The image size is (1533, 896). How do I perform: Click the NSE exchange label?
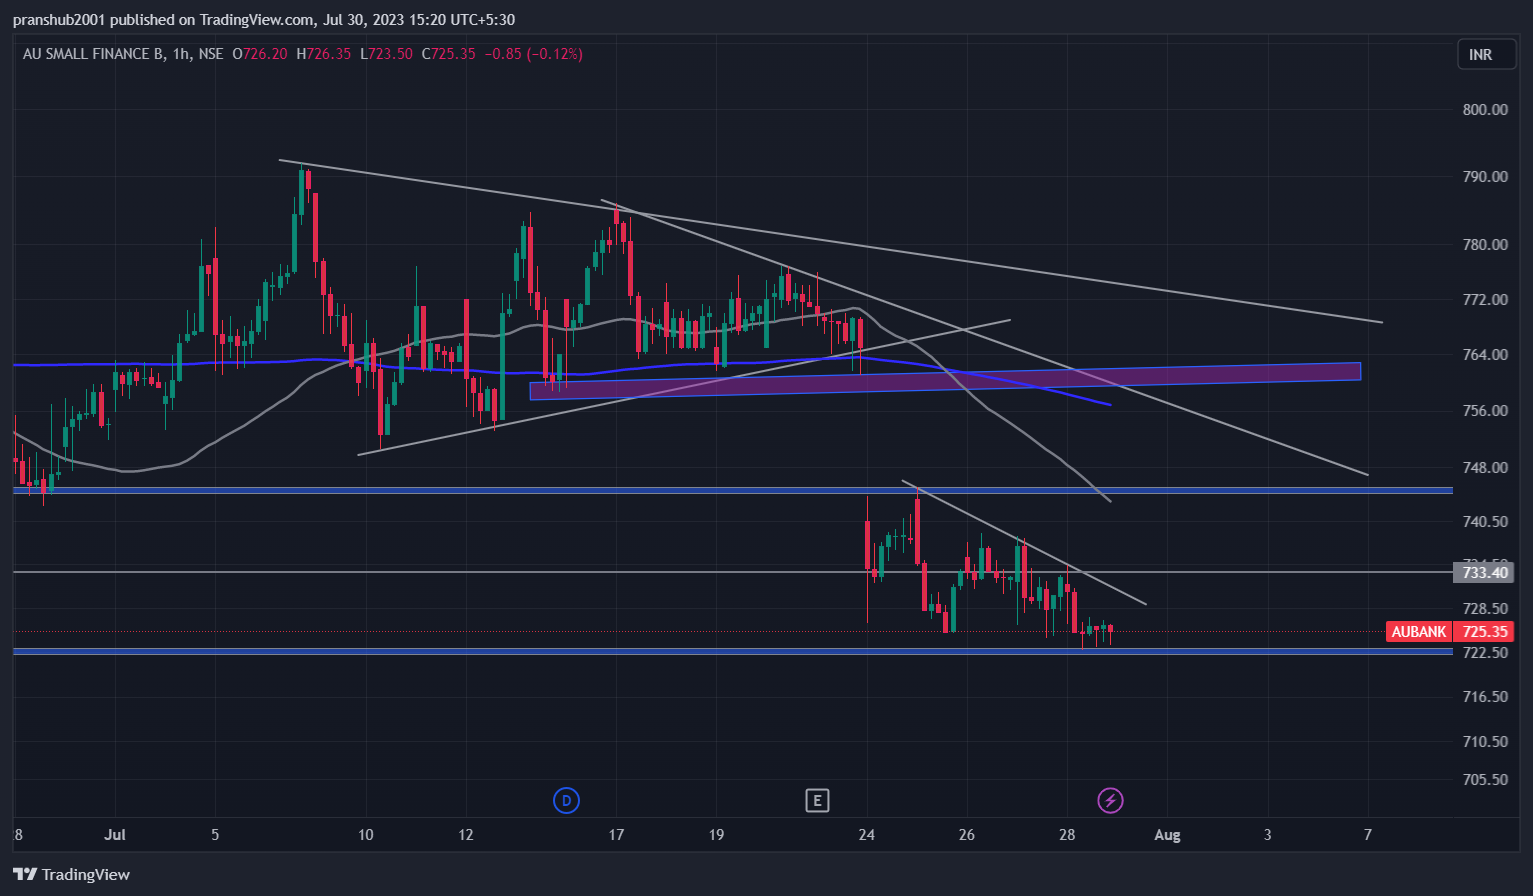[211, 54]
